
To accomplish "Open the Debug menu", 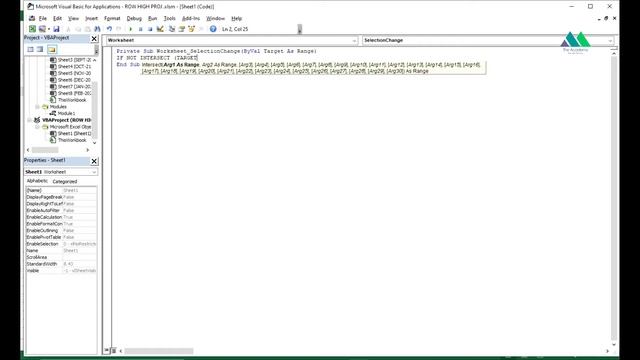I will 134,18.
